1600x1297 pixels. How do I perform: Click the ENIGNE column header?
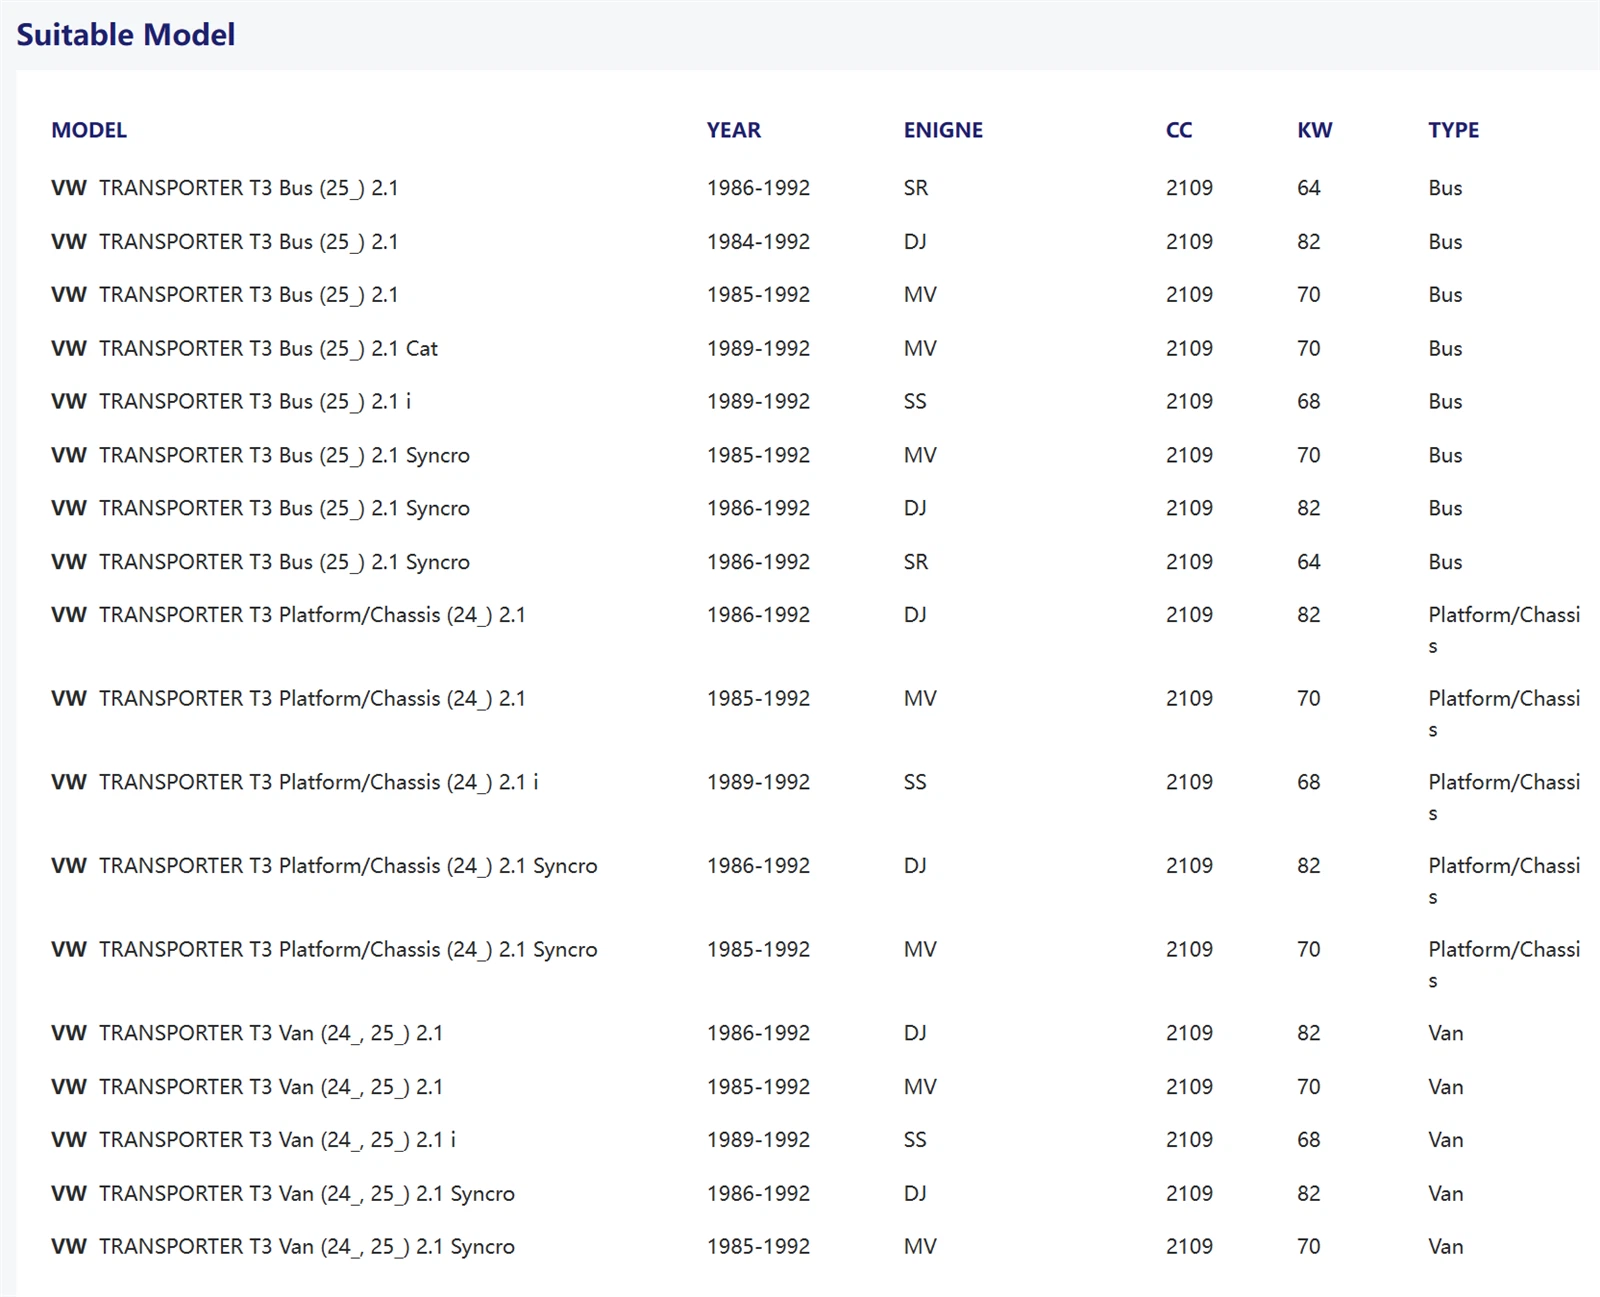[x=943, y=130]
